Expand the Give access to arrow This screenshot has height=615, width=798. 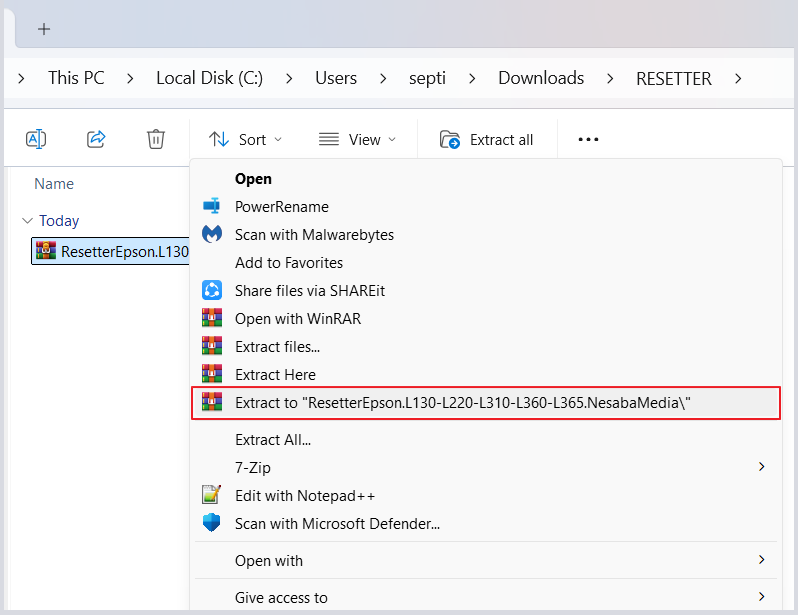(761, 597)
